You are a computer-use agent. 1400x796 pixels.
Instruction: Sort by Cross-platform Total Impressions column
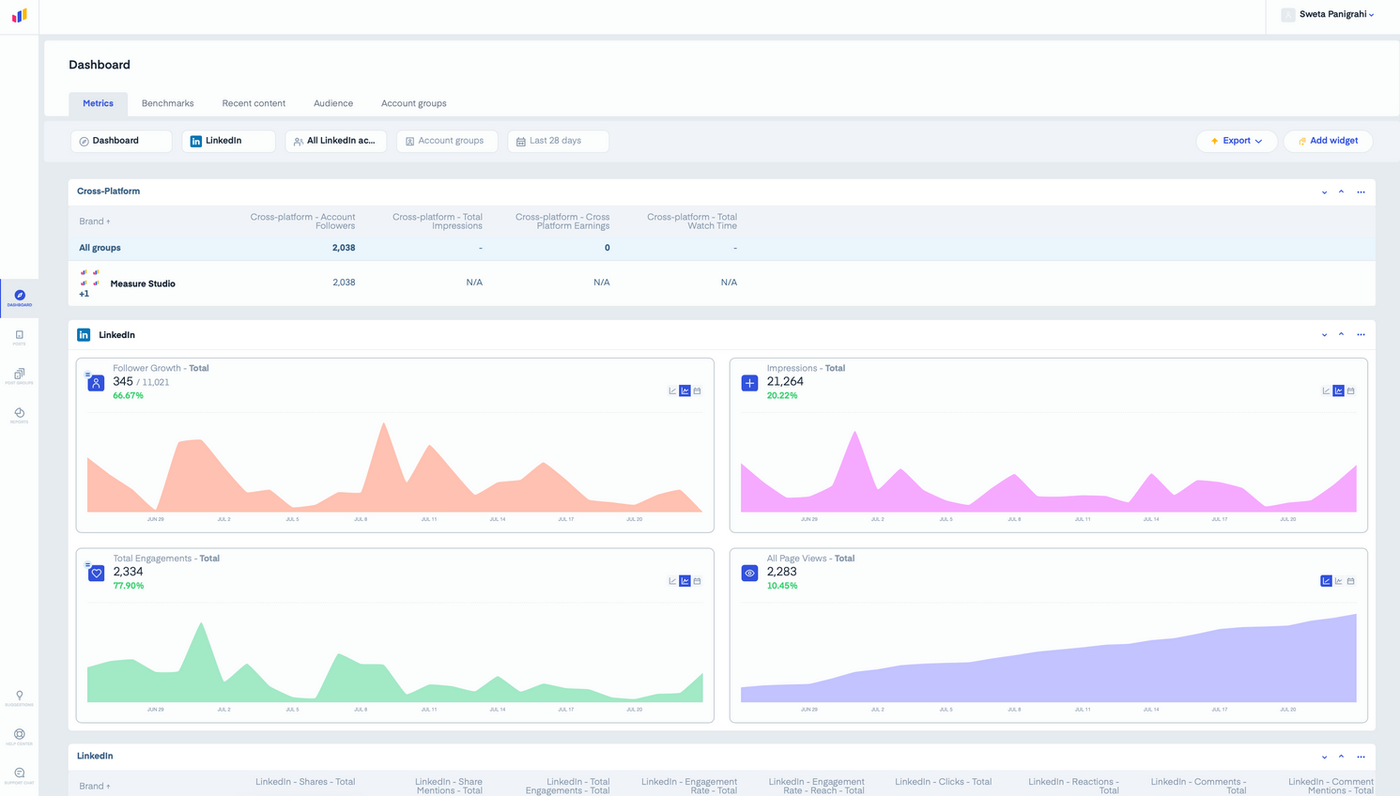[438, 221]
